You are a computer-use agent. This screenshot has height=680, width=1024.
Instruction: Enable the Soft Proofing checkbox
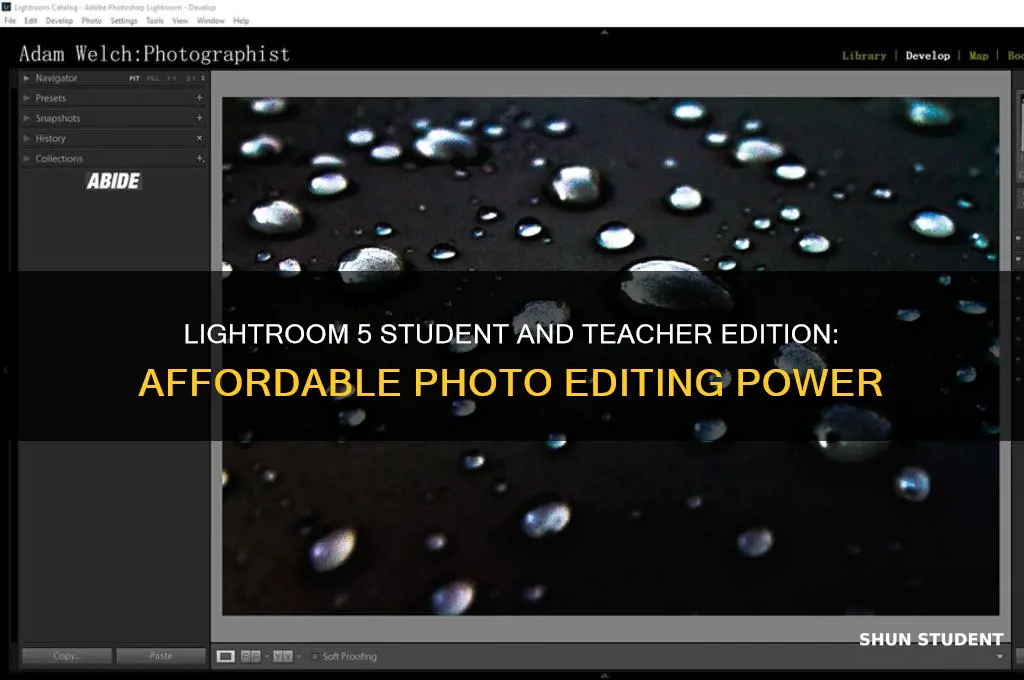pos(315,656)
